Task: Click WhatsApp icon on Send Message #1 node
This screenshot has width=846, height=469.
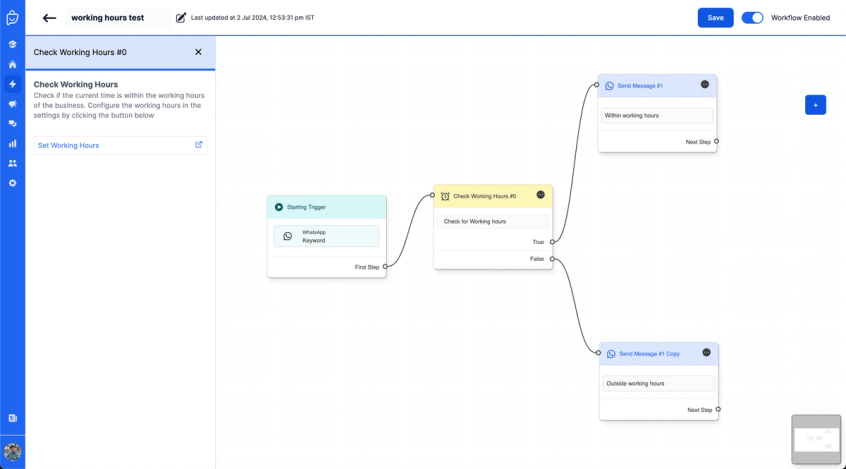Action: pyautogui.click(x=609, y=86)
